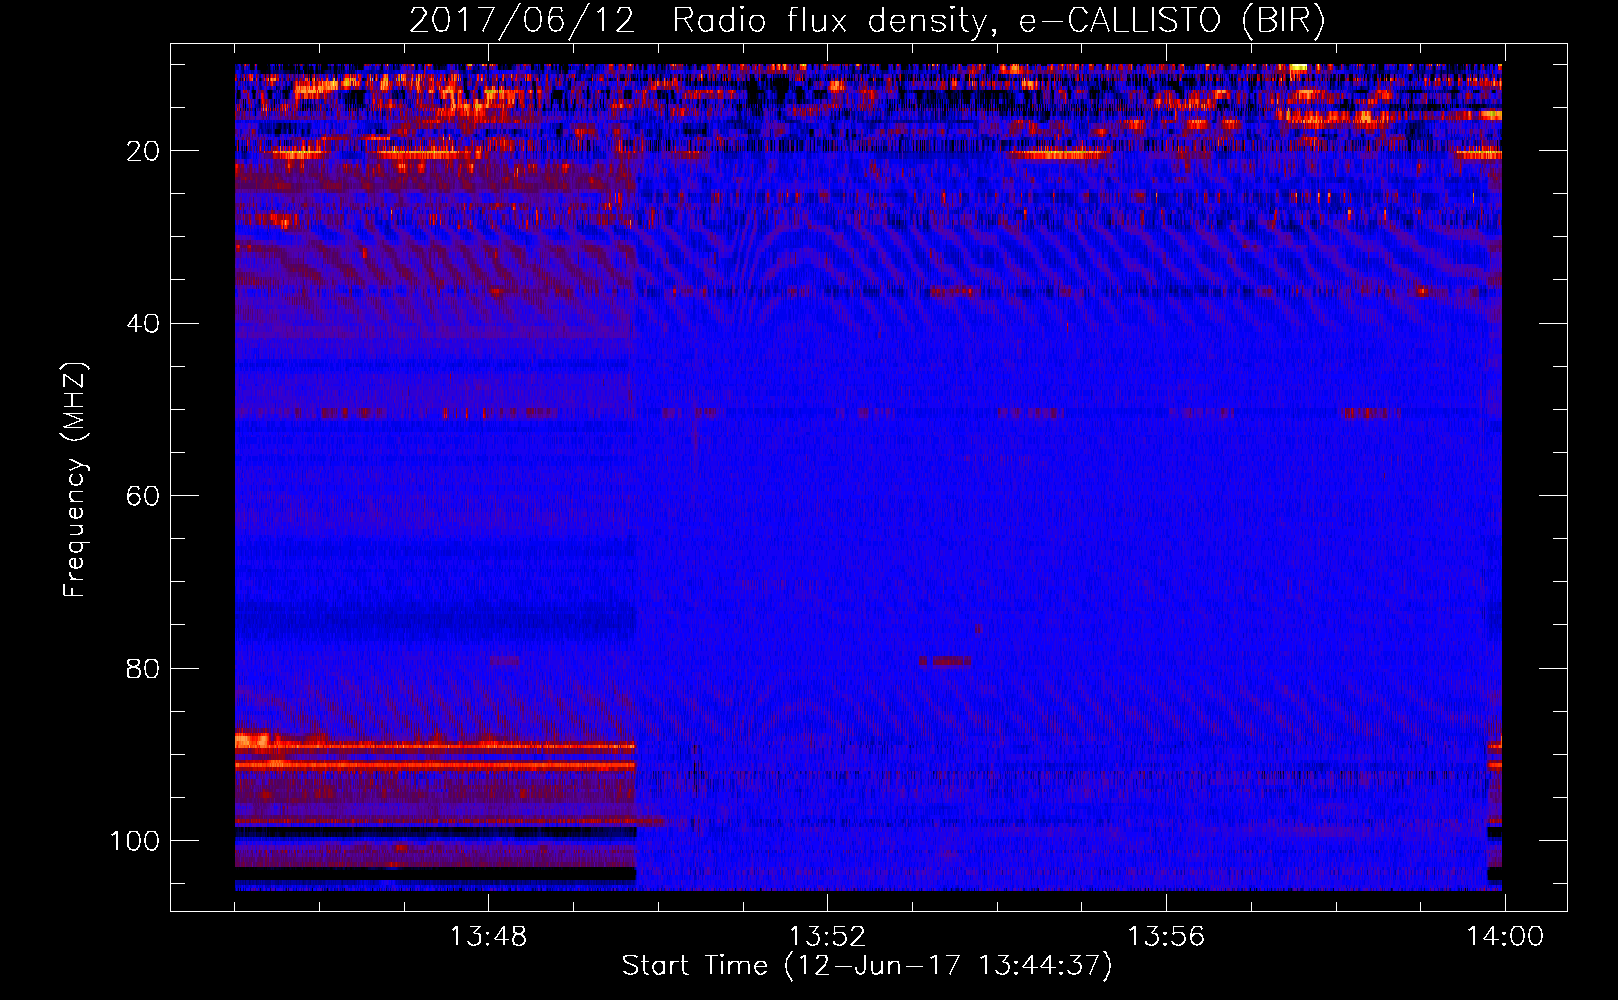Image resolution: width=1618 pixels, height=1000 pixels.
Task: Click the spectrogram plot area
Action: coord(868,477)
